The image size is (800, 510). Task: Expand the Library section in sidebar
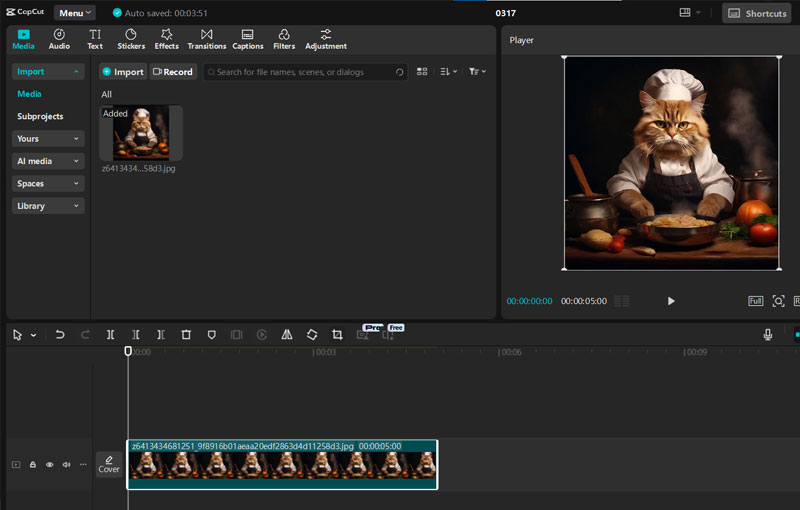[x=48, y=206]
